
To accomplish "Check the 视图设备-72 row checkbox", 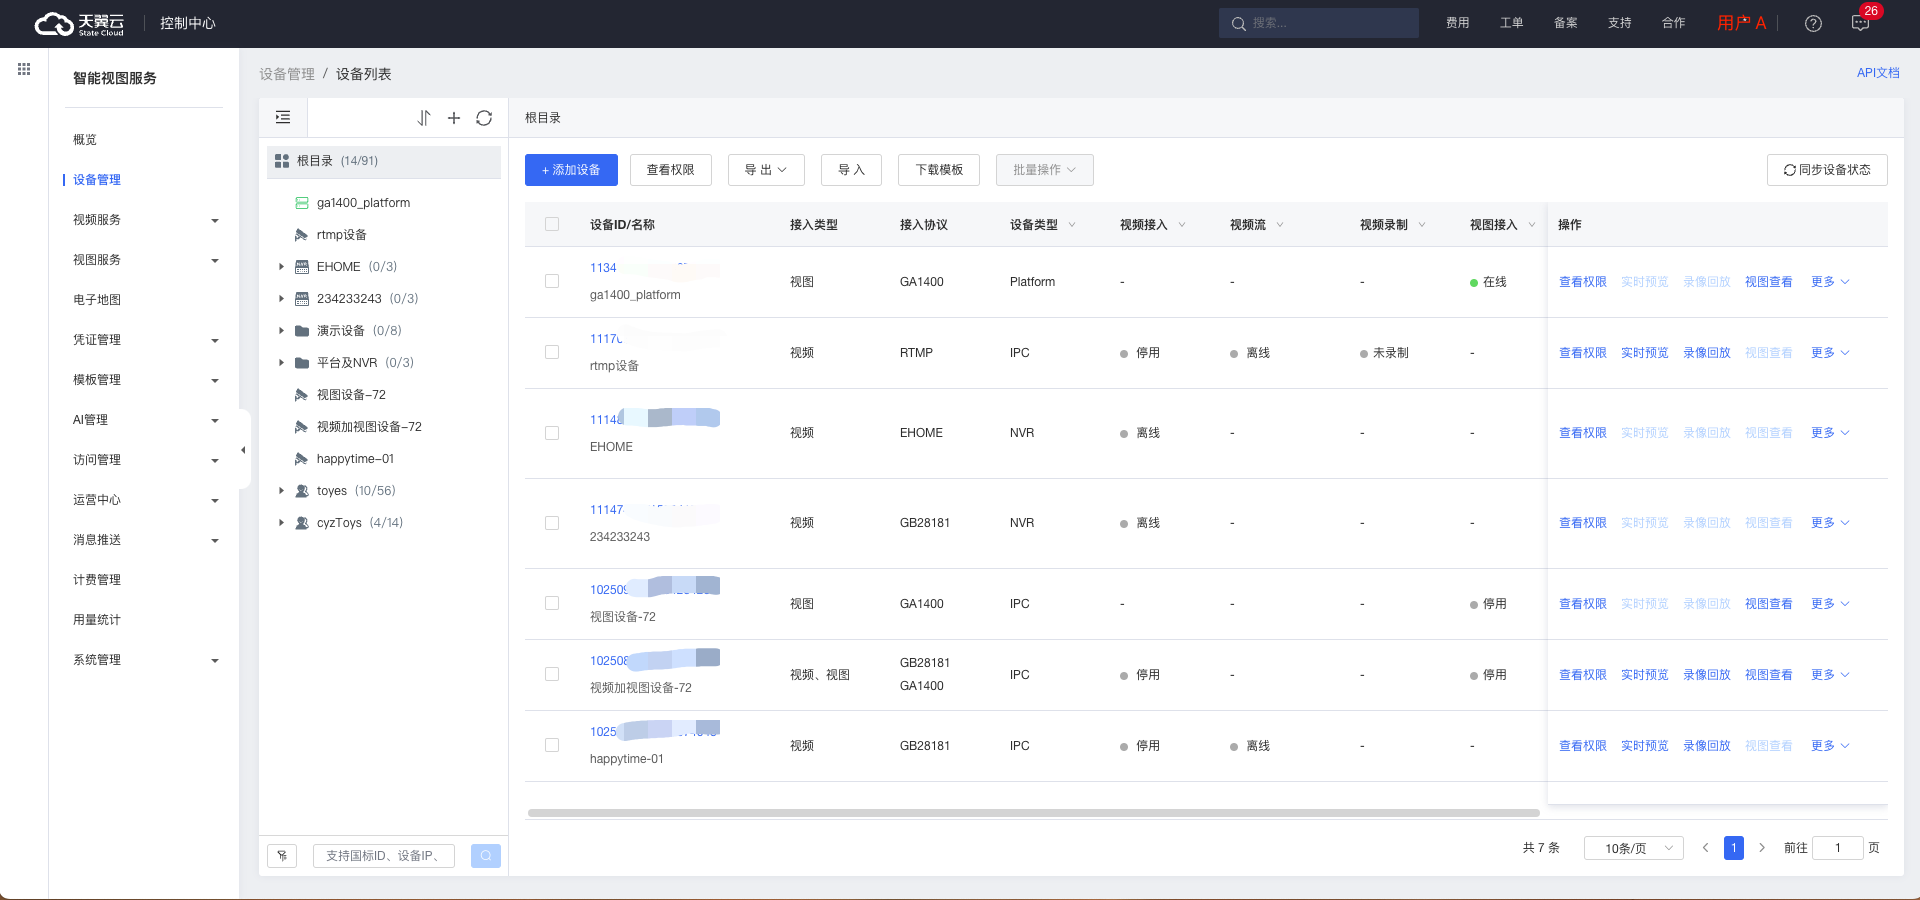I will pos(552,603).
